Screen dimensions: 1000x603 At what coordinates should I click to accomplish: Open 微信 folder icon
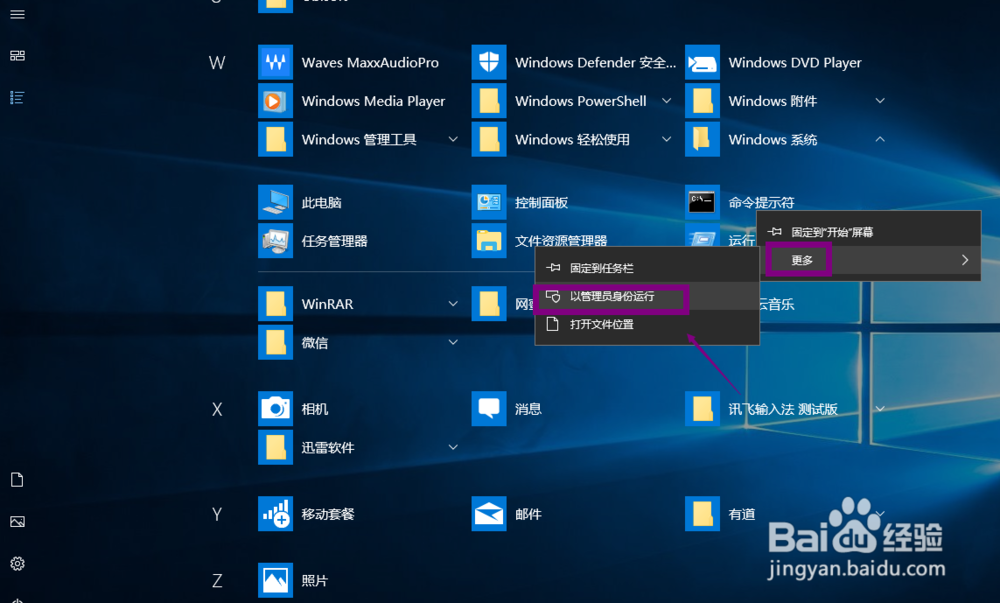275,342
